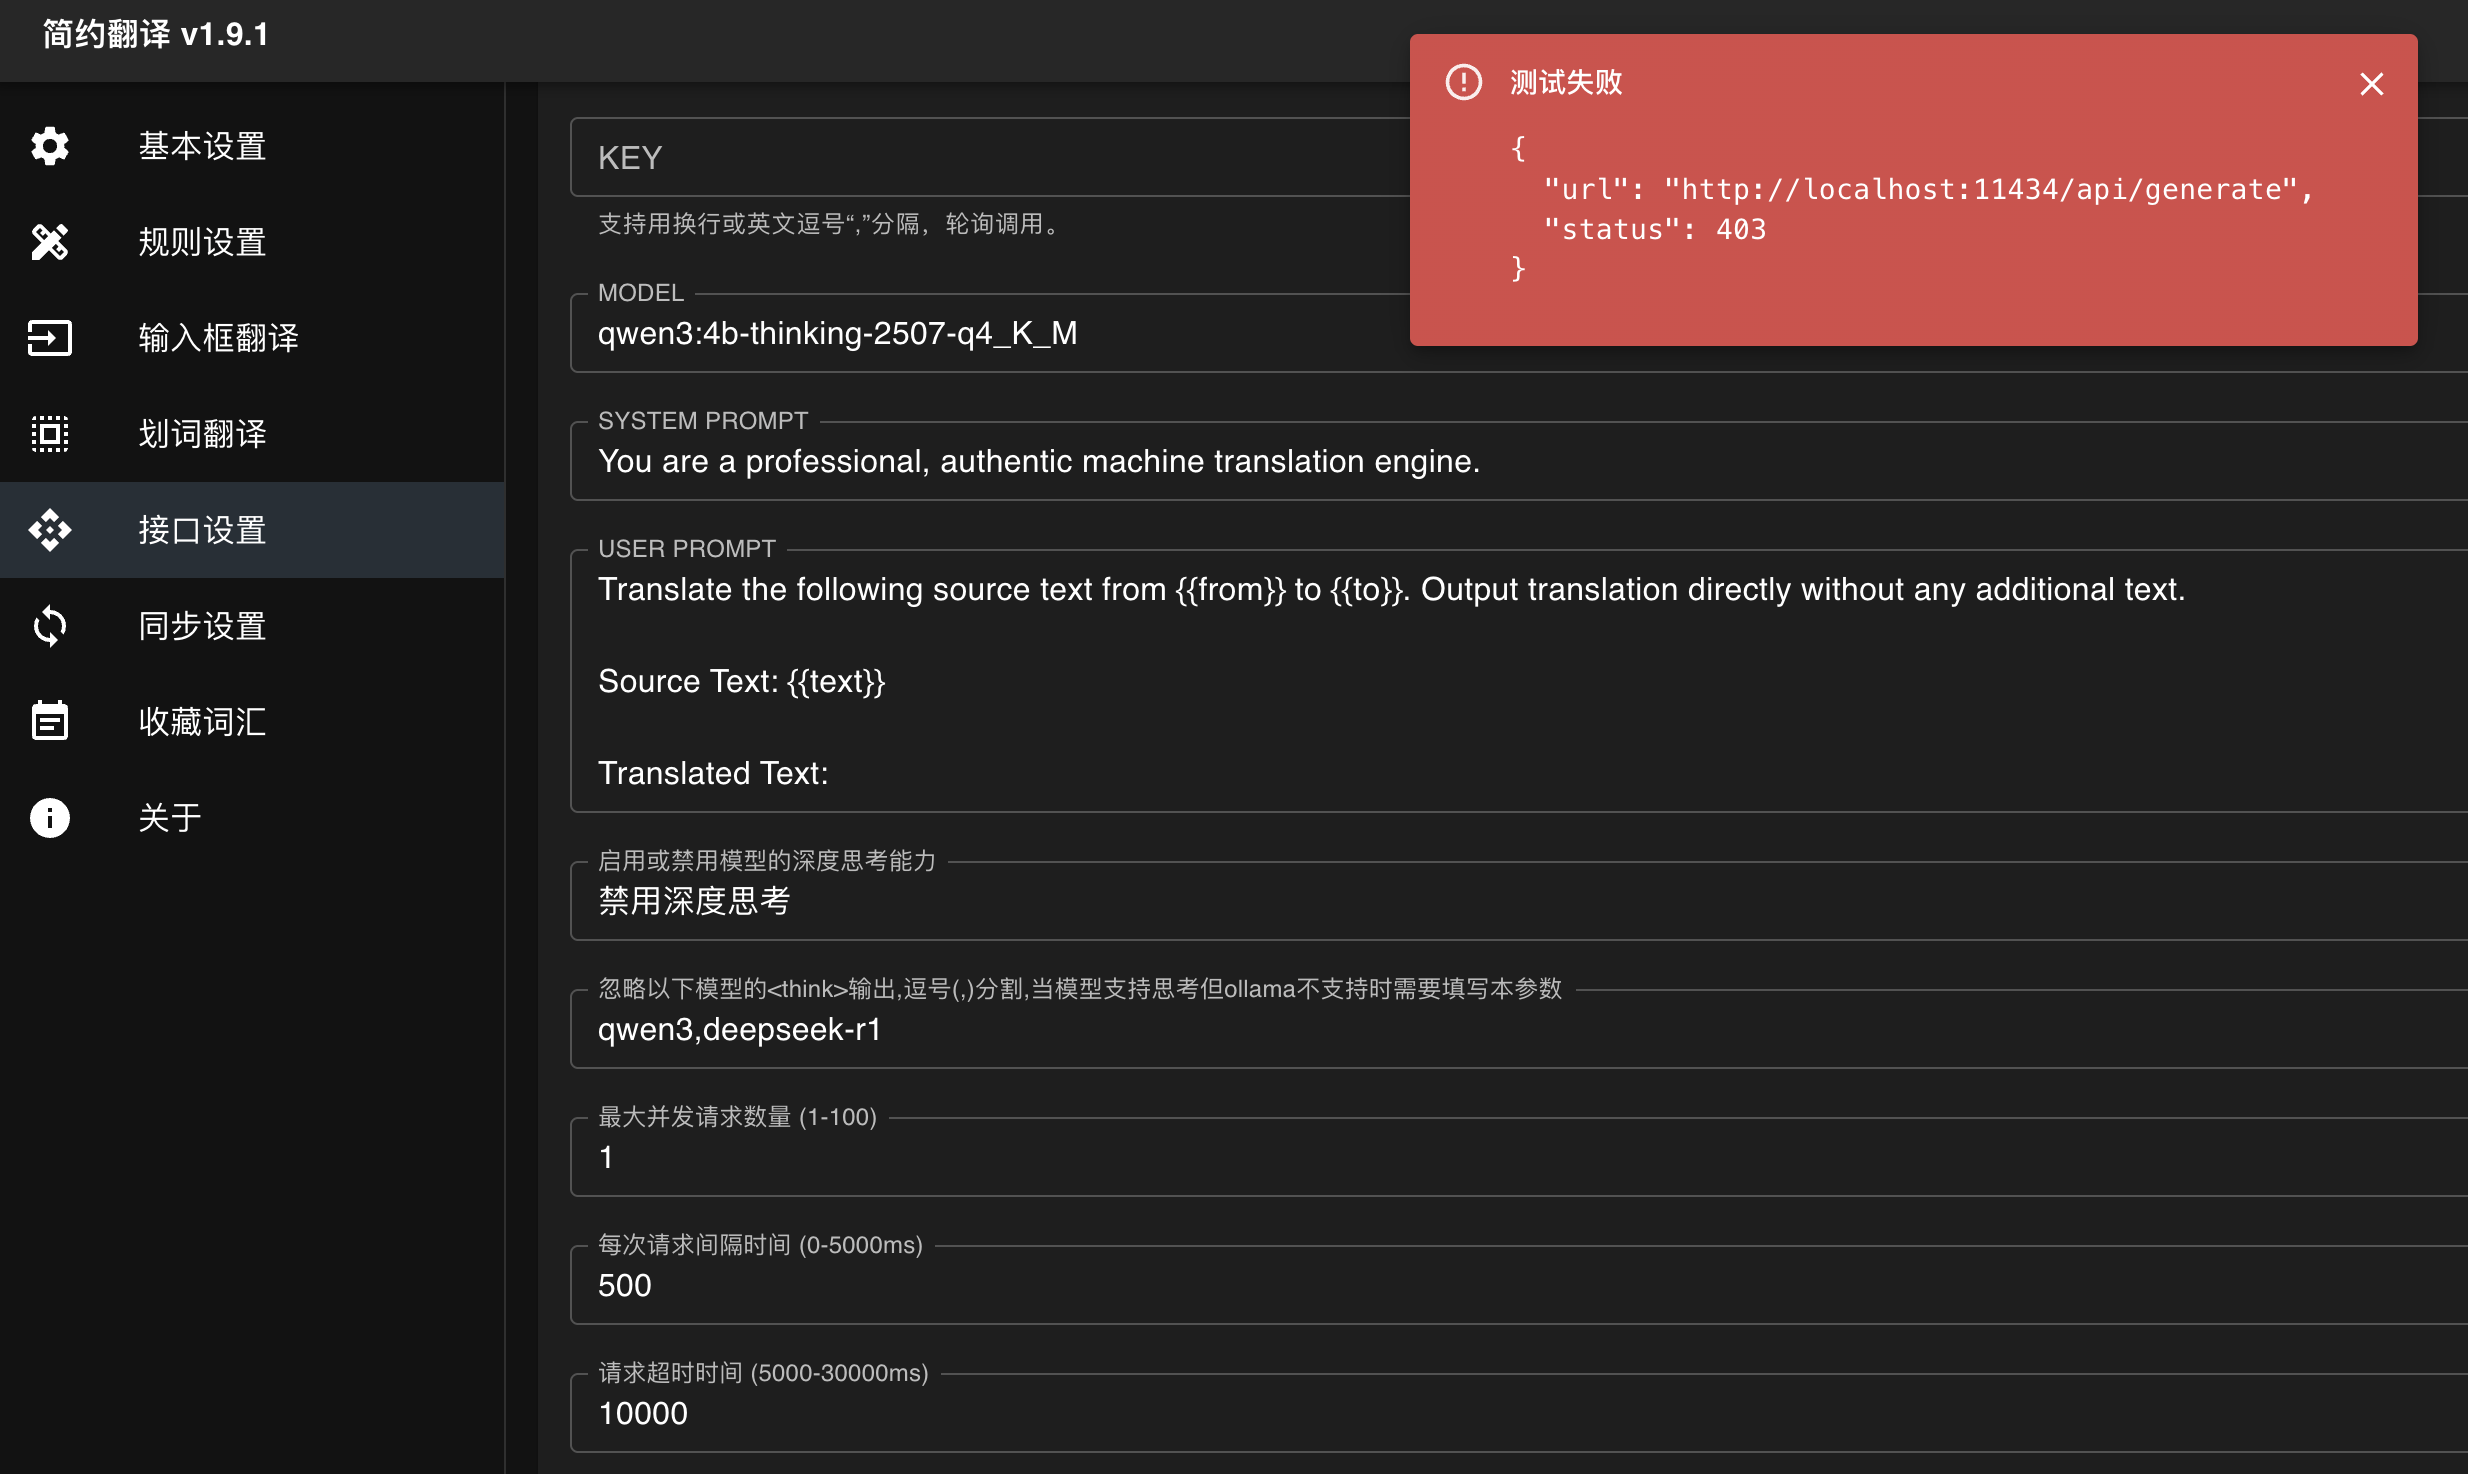Click the info circle icon beside 关于
Viewport: 2468px width, 1474px height.
50,818
